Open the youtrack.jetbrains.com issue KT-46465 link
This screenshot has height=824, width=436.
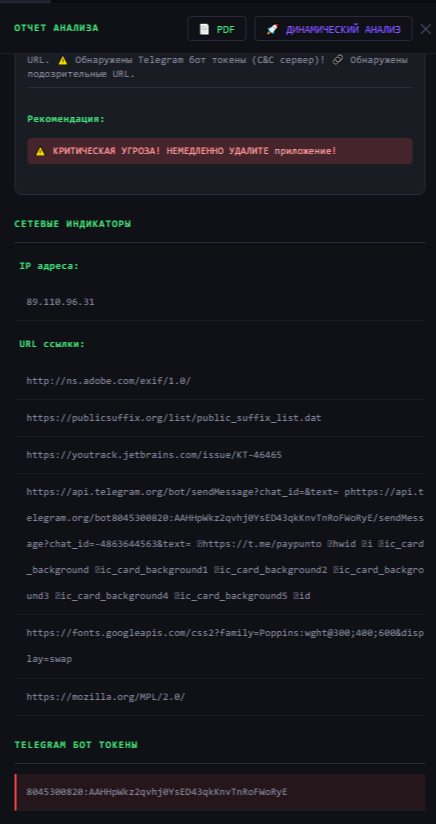(154, 455)
